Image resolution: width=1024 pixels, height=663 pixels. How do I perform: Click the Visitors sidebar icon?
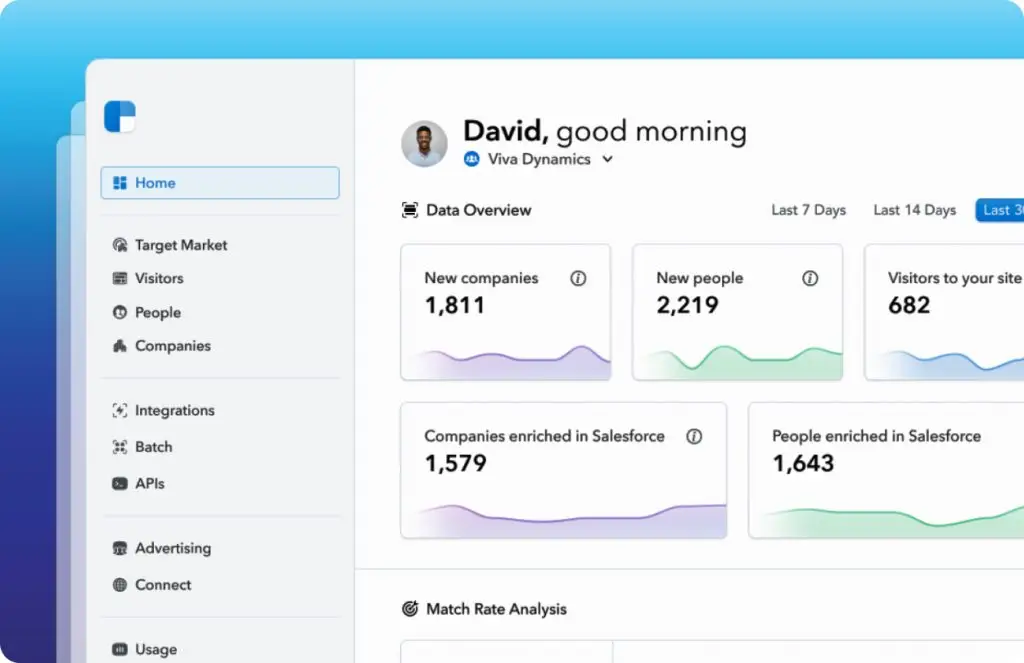click(x=120, y=279)
